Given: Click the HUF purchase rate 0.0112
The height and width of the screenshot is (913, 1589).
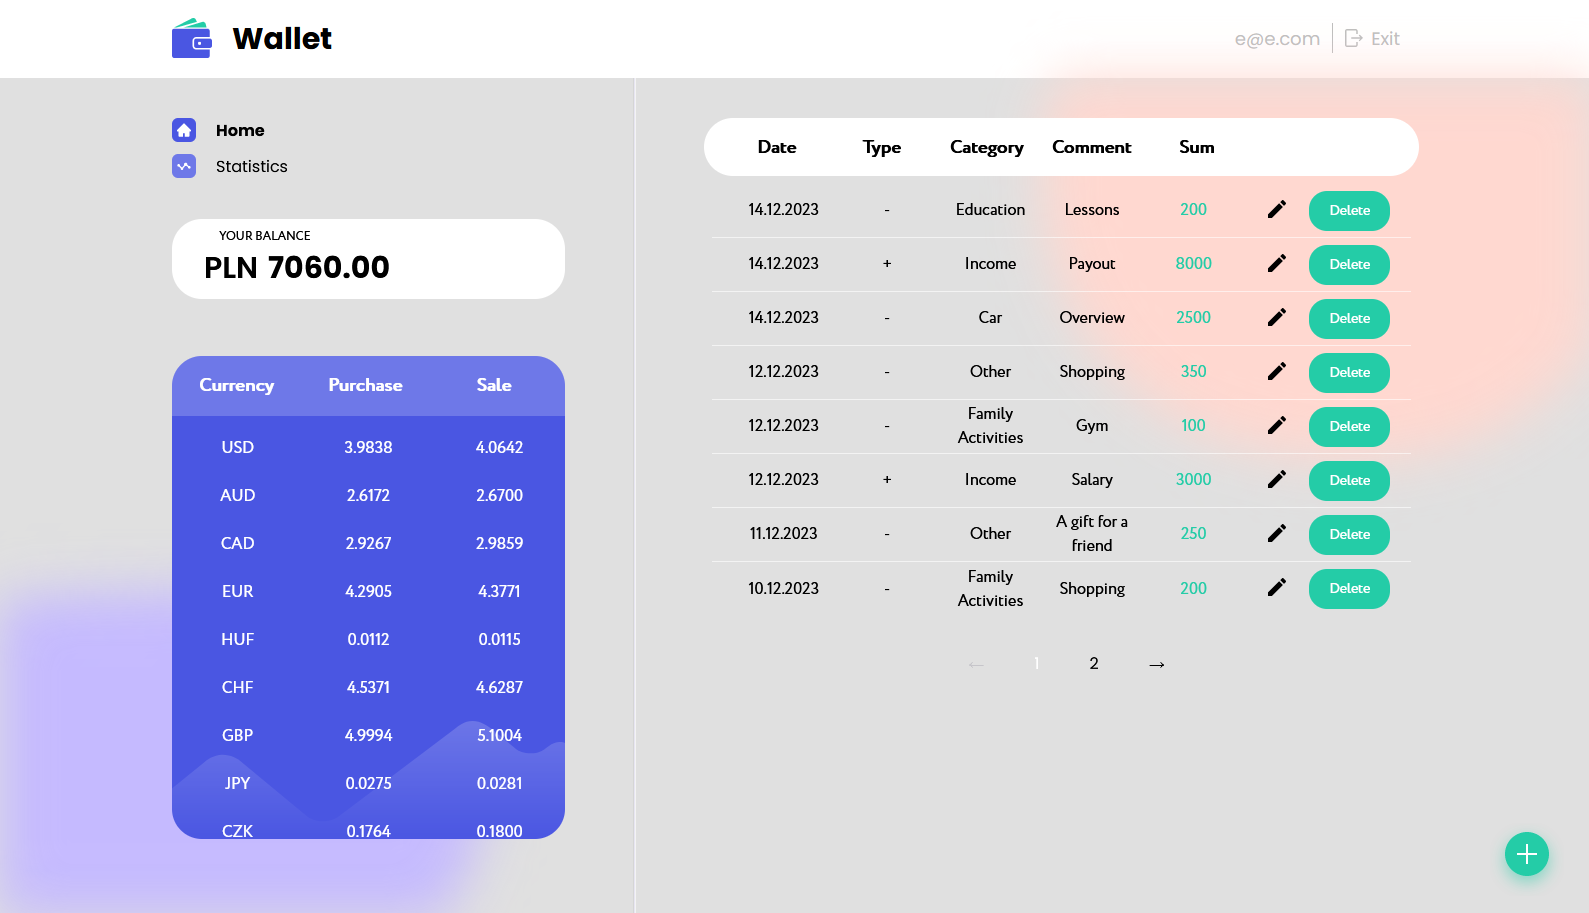Looking at the screenshot, I should coord(368,639).
